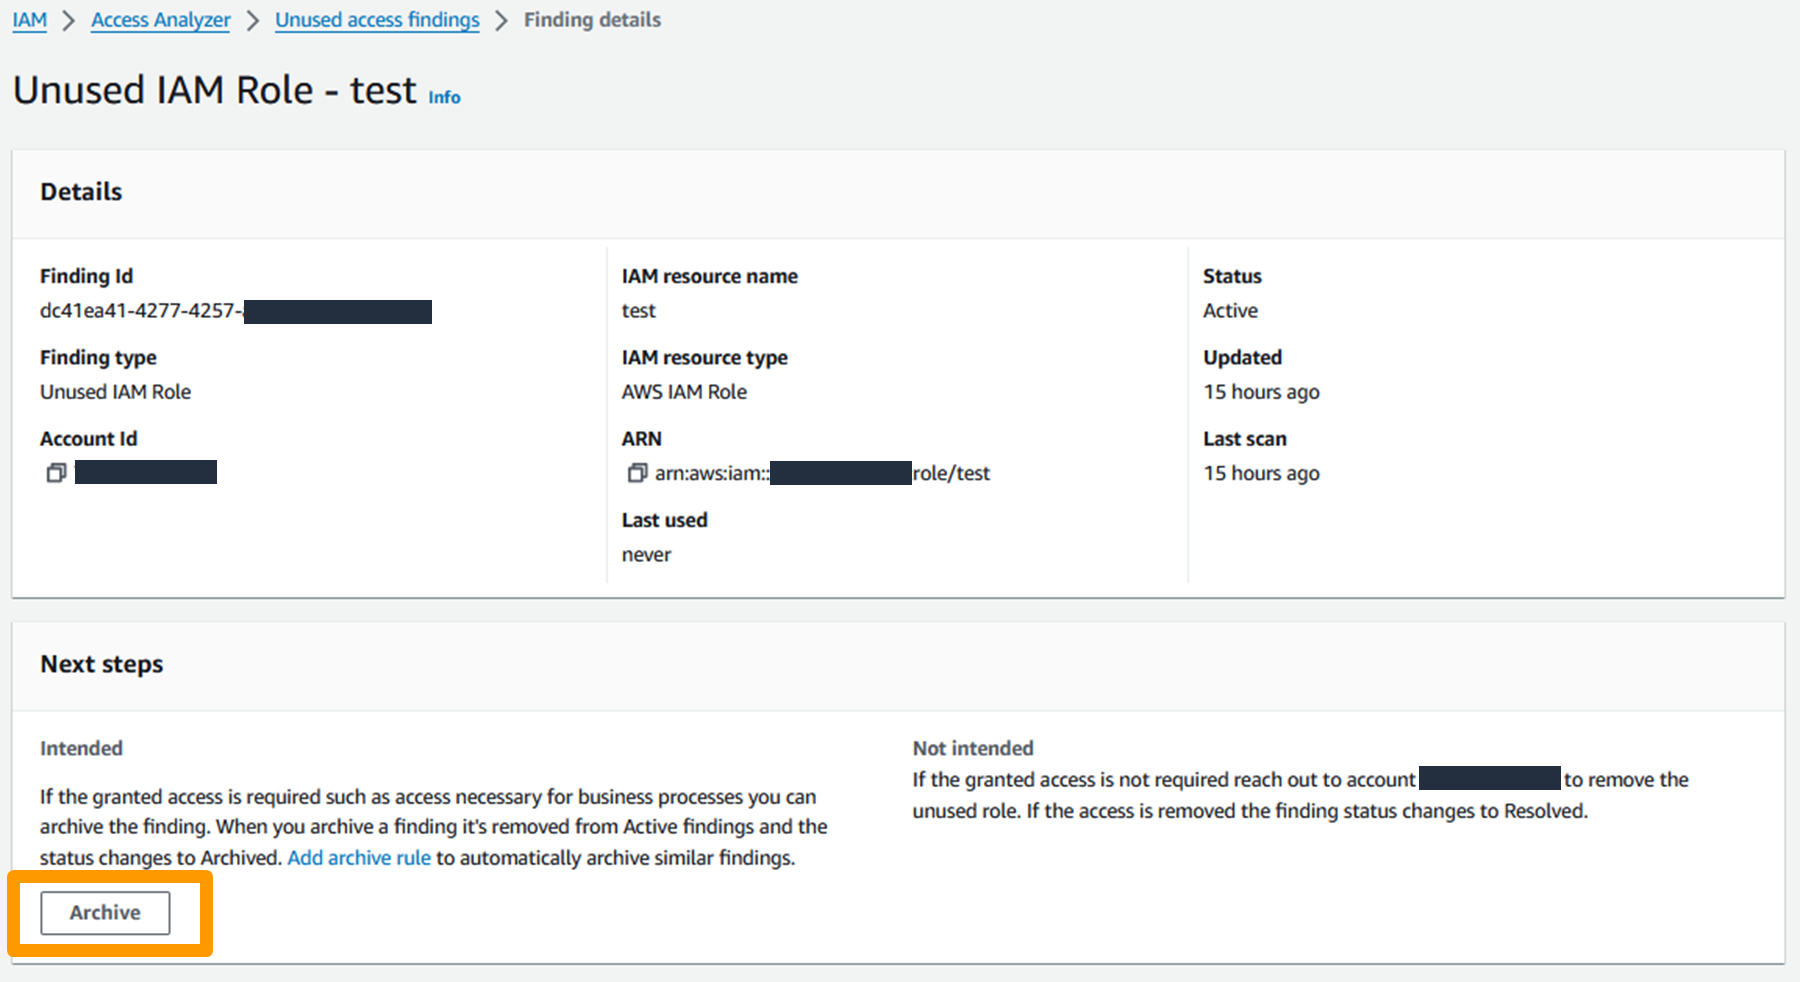The image size is (1800, 982).
Task: Click the Info link beside the page title
Action: (444, 97)
